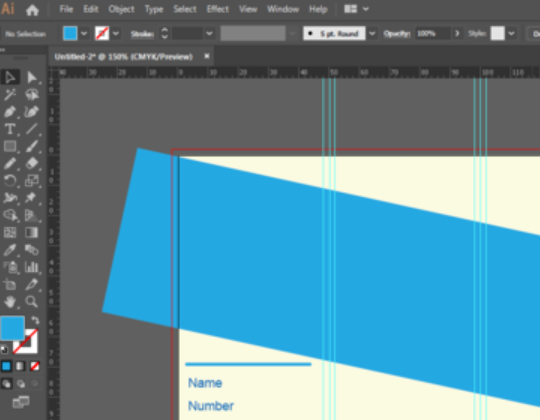Viewport: 540px width, 420px height.
Task: Click the Opacity label link
Action: tap(397, 34)
